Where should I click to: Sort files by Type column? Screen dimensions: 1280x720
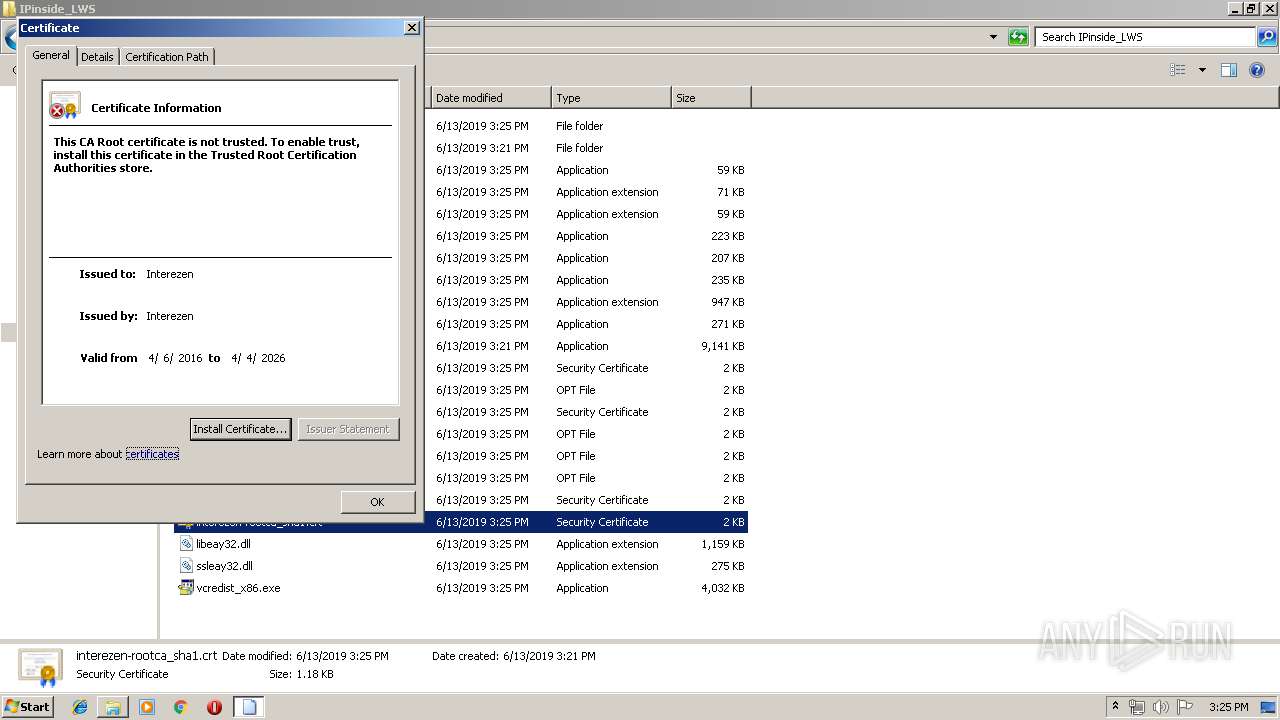pos(611,98)
